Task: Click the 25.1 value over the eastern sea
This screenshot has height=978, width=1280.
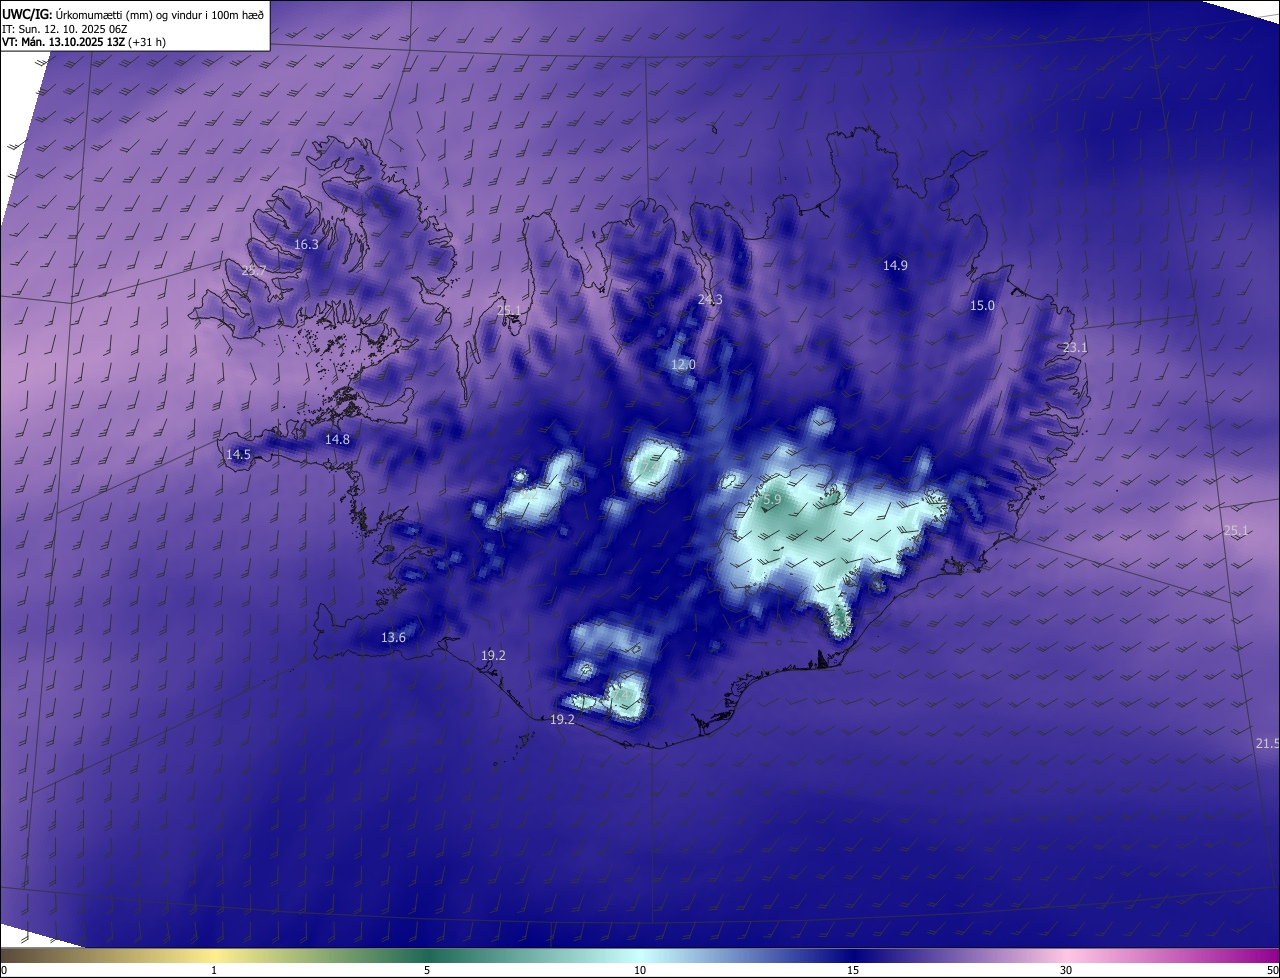Action: 1237,531
